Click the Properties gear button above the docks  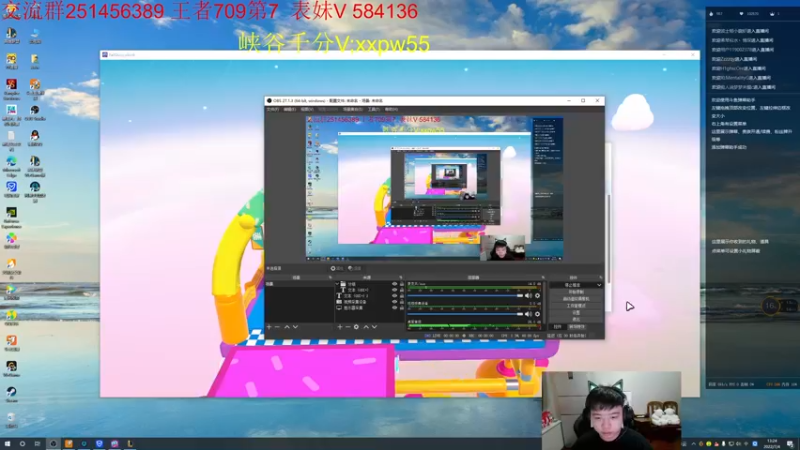[x=337, y=268]
